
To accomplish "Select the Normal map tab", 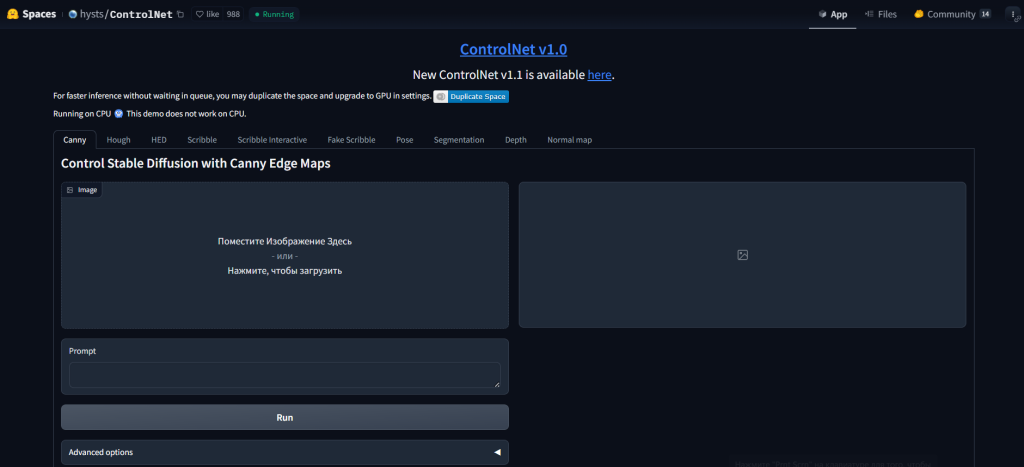I will pyautogui.click(x=569, y=140).
